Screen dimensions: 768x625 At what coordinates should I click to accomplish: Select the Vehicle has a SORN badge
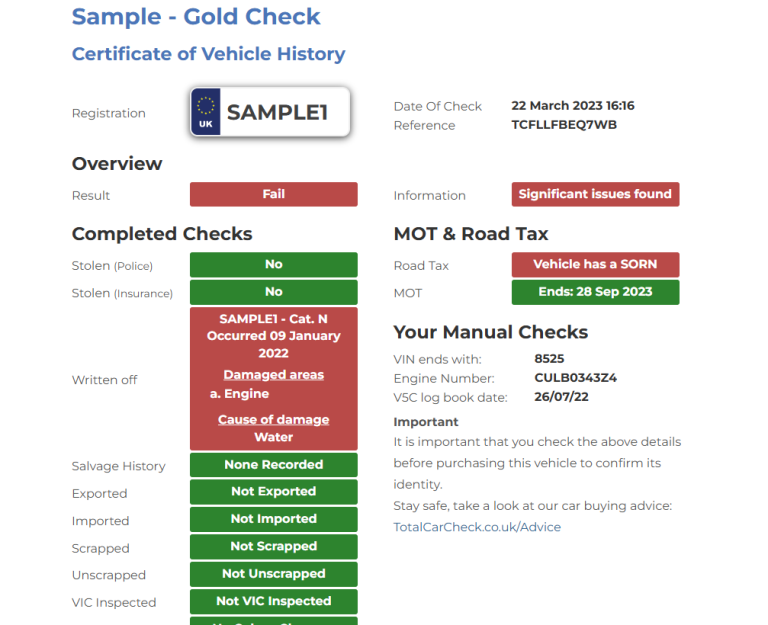595,265
